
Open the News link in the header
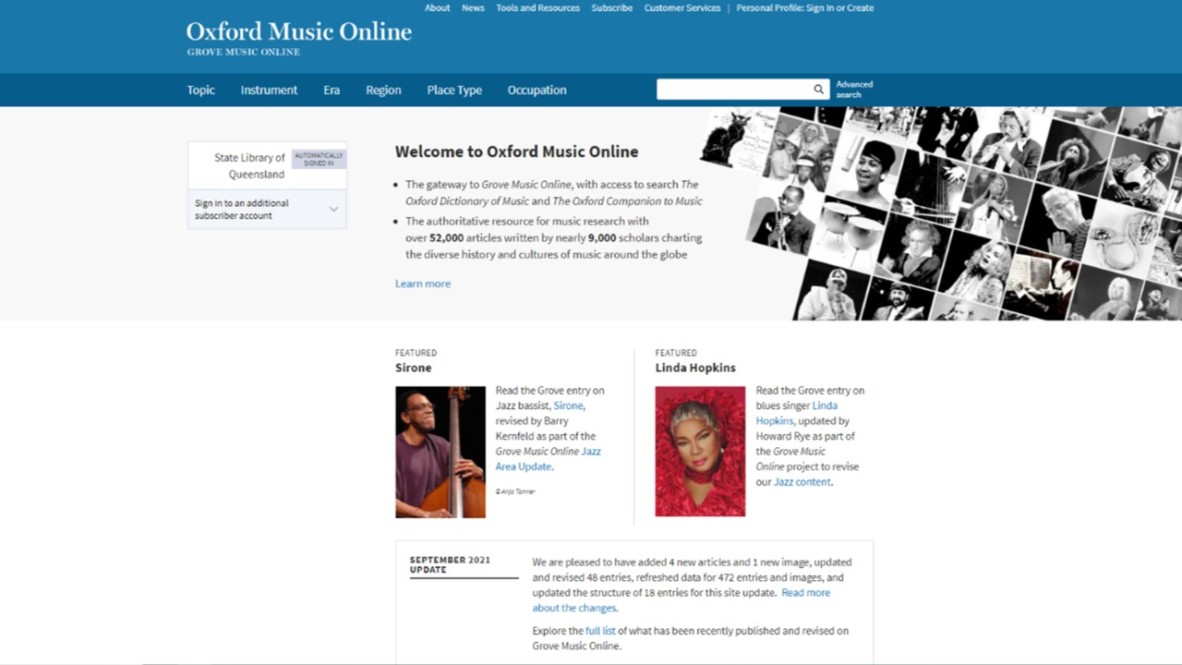pyautogui.click(x=473, y=8)
